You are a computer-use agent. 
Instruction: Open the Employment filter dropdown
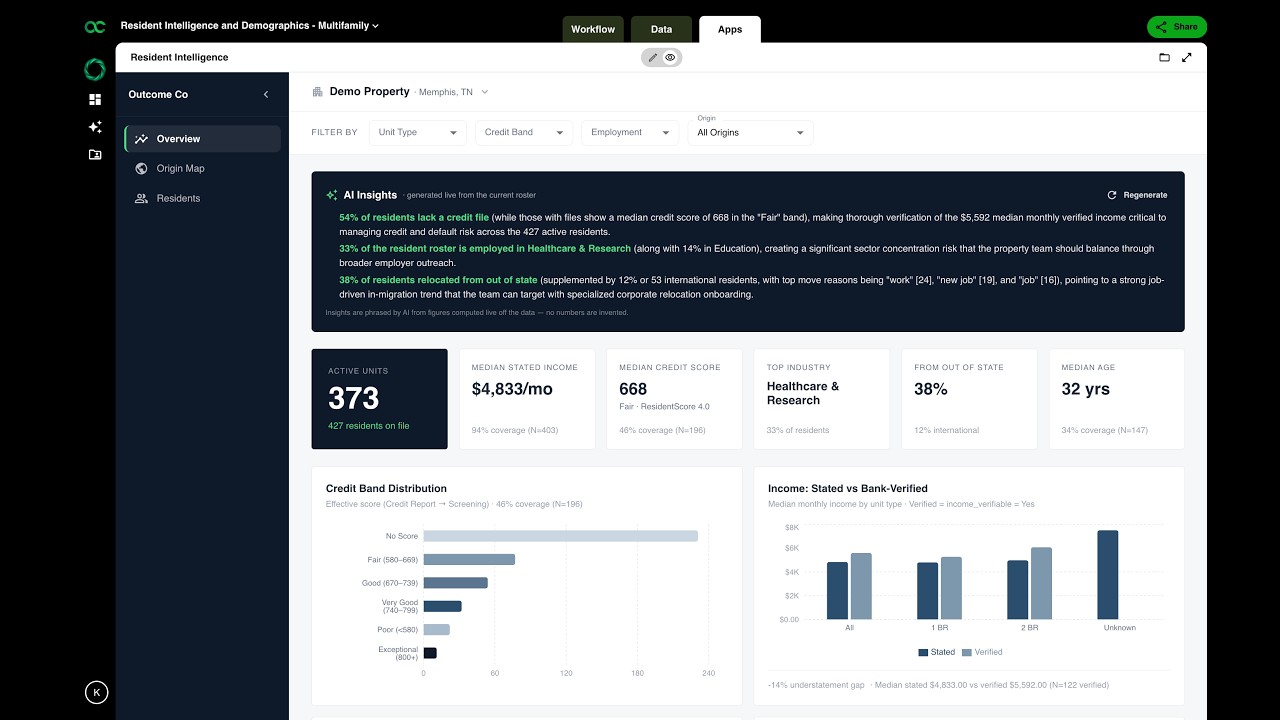pyautogui.click(x=630, y=132)
